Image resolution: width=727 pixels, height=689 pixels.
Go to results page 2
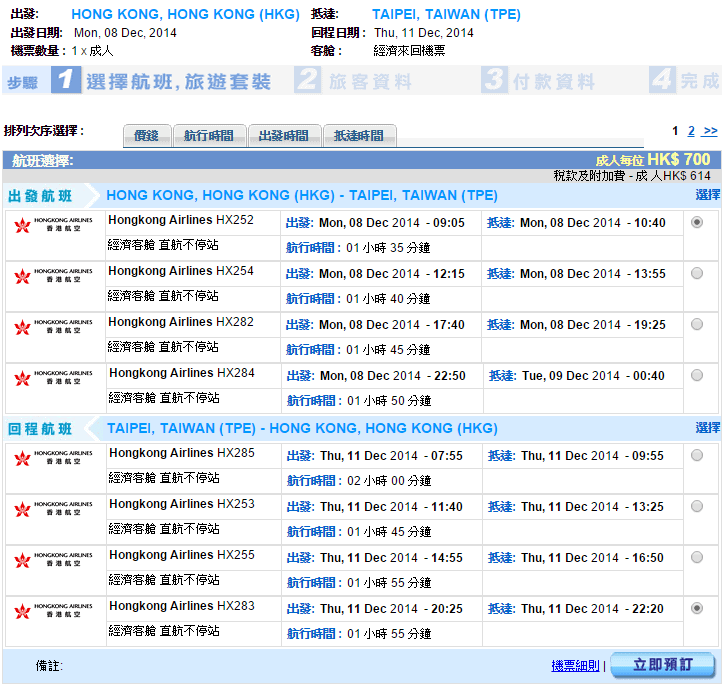[x=691, y=131]
